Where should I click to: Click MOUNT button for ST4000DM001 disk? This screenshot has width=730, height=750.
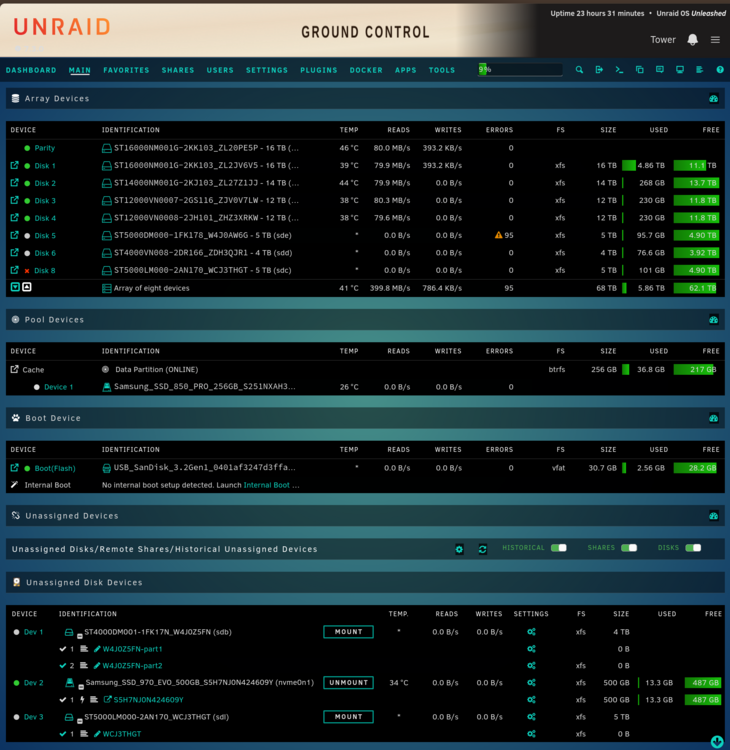pos(348,632)
